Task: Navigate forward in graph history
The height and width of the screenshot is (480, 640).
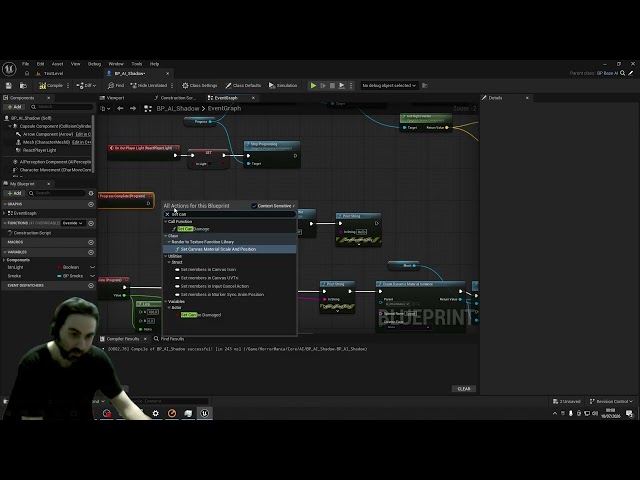Action: coord(133,109)
